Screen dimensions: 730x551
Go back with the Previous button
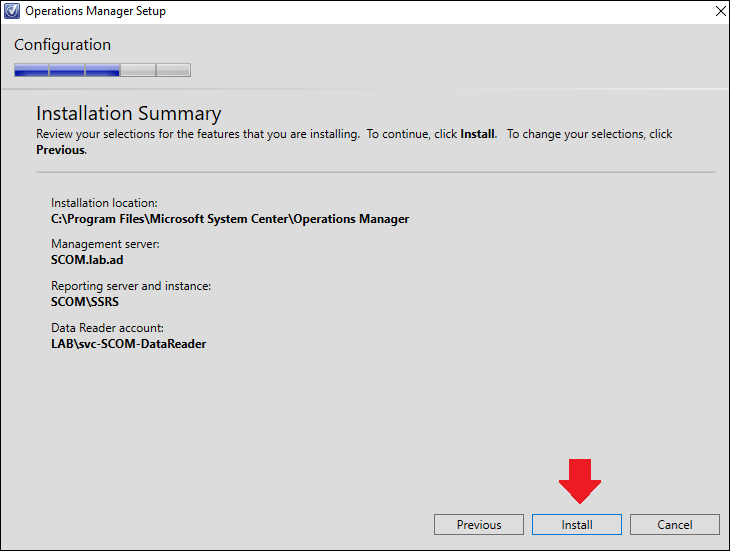[x=479, y=524]
